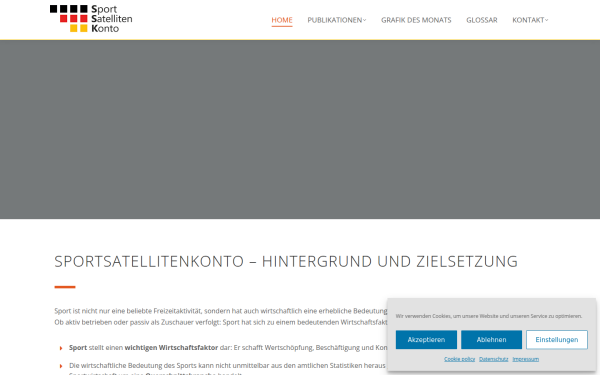
Task: Open the Glossar page
Action: (481, 20)
